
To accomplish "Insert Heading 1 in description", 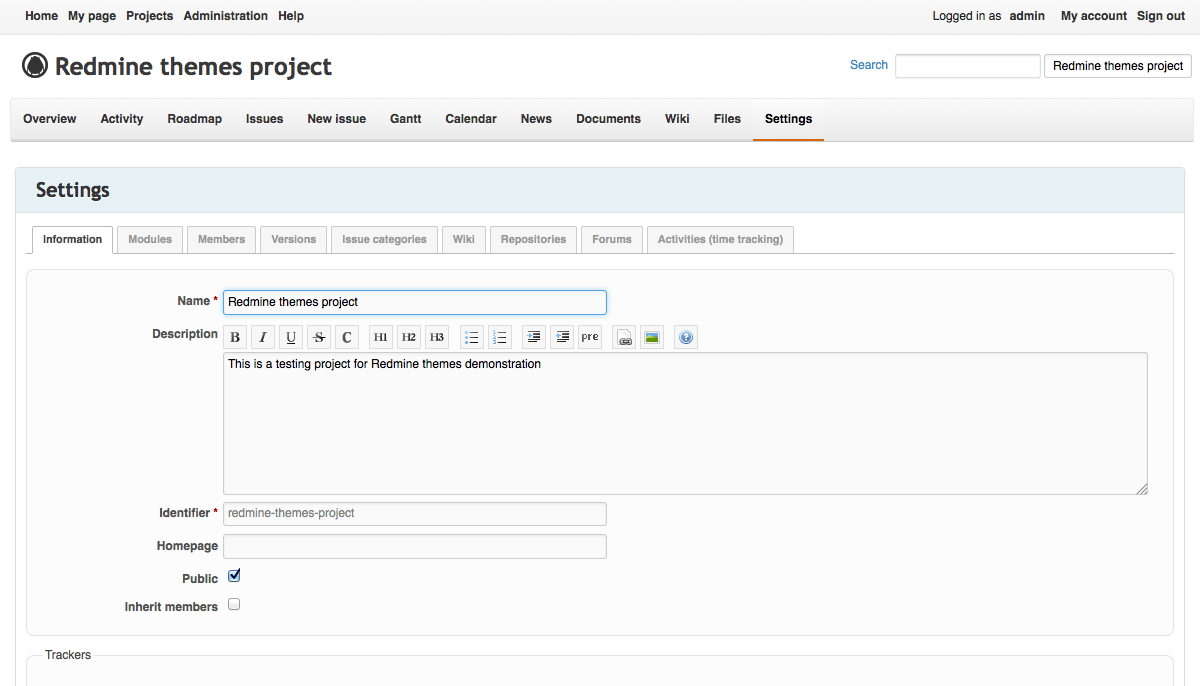I will (381, 337).
